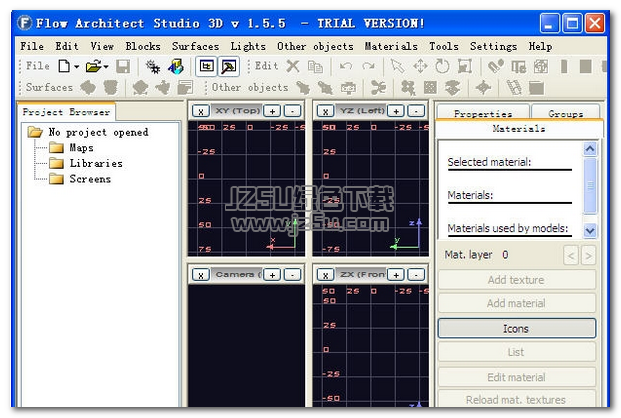Select the Materials tab

point(519,129)
